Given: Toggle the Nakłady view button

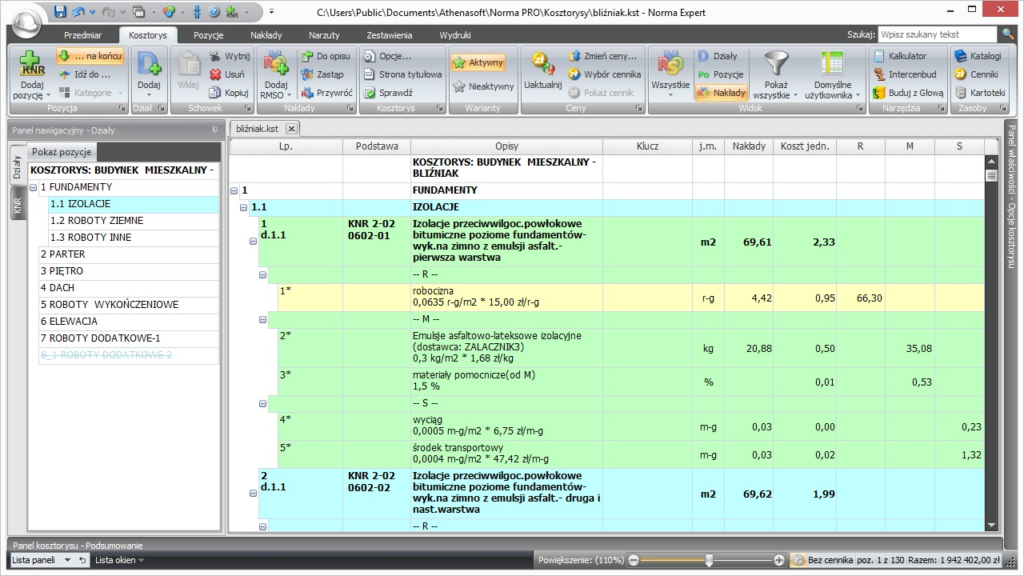Looking at the screenshot, I should coord(721,92).
